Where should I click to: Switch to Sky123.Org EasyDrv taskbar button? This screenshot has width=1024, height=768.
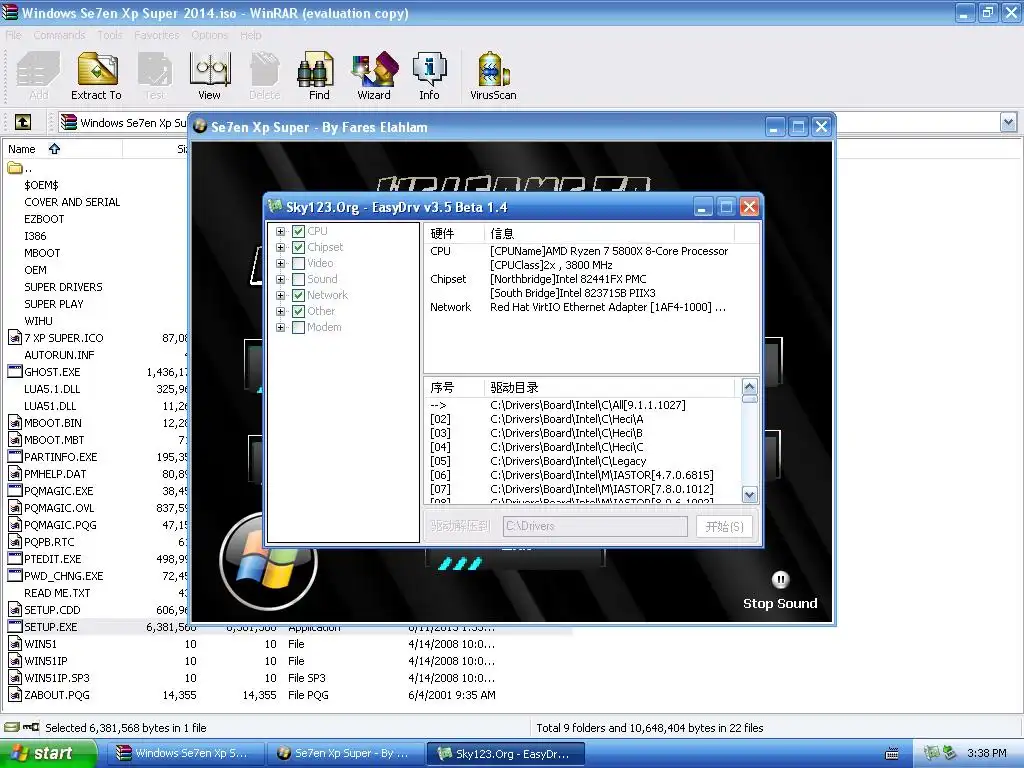(x=504, y=753)
